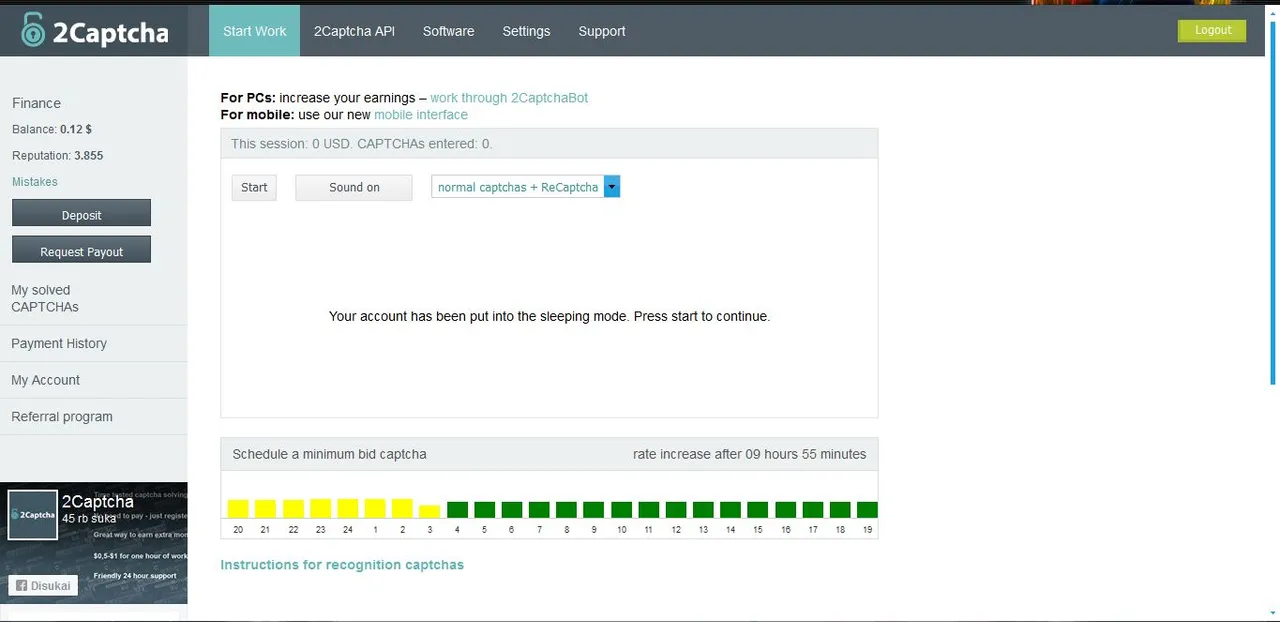1280x622 pixels.
Task: Click the Finance heading
Action: [36, 103]
